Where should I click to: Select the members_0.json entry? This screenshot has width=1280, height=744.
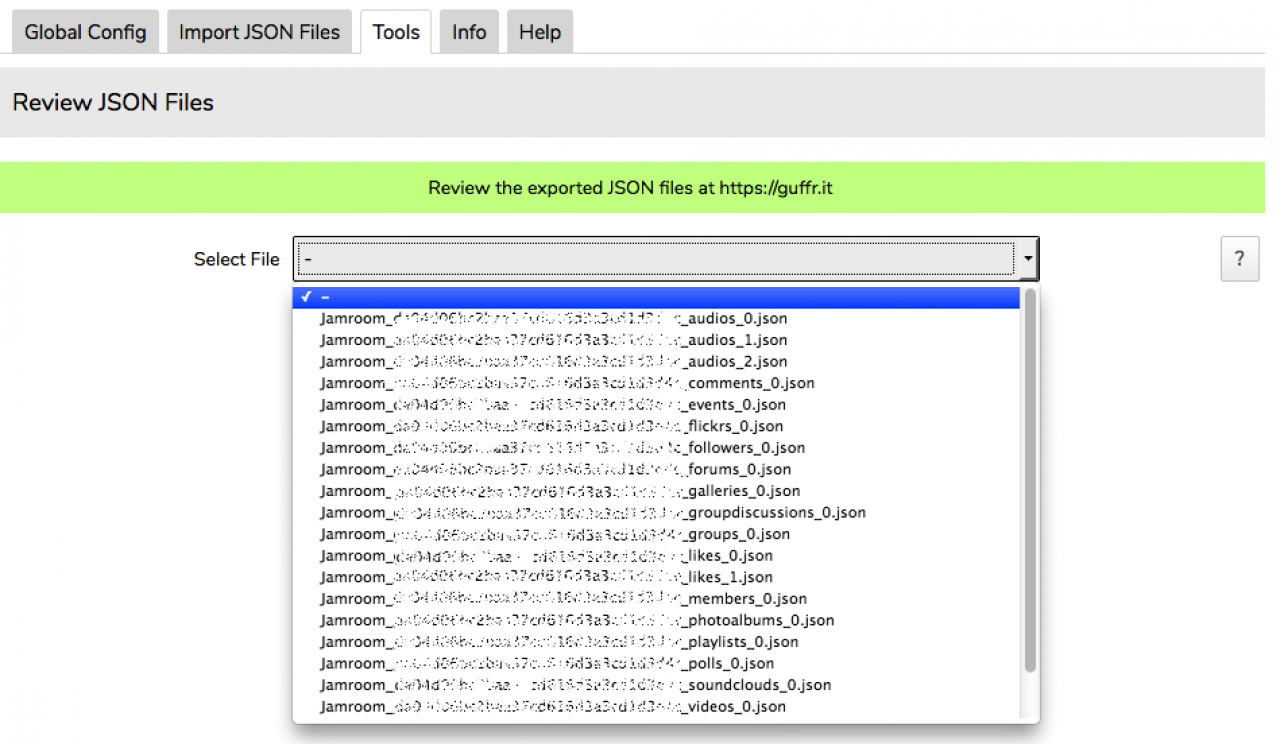tap(563, 599)
